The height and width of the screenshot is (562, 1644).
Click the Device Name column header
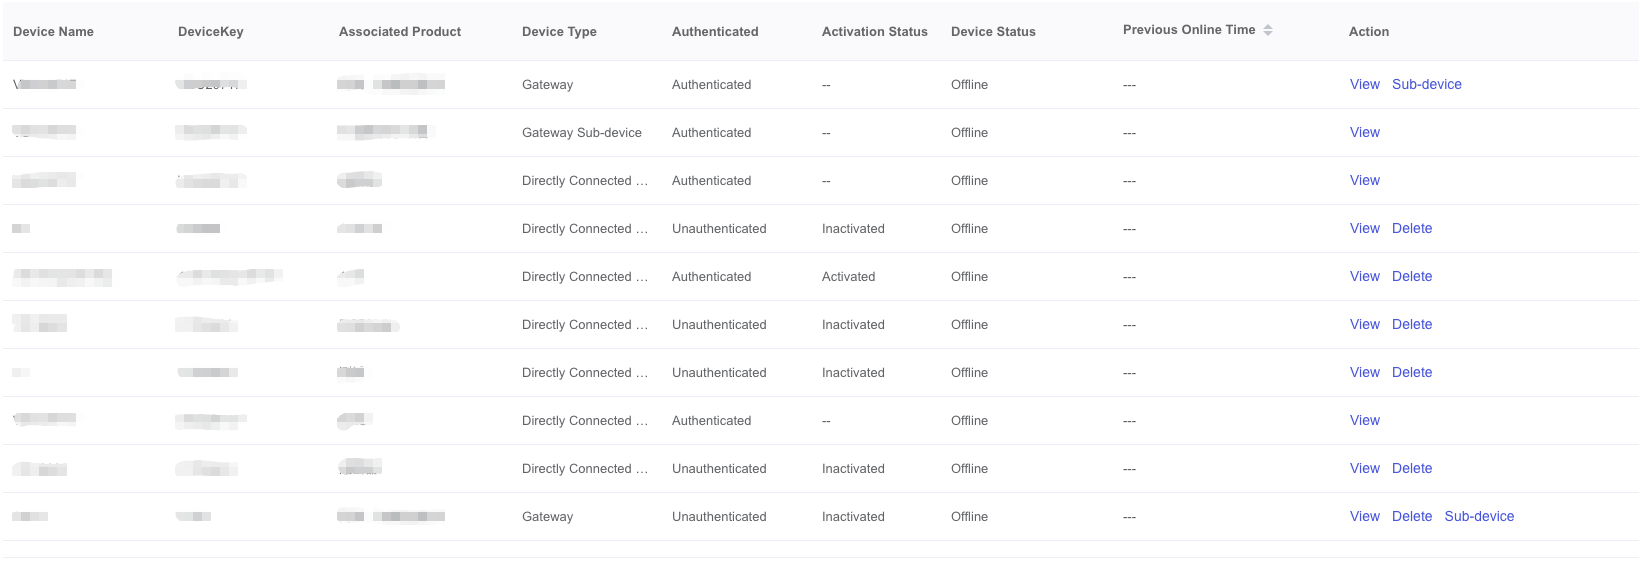pos(53,31)
